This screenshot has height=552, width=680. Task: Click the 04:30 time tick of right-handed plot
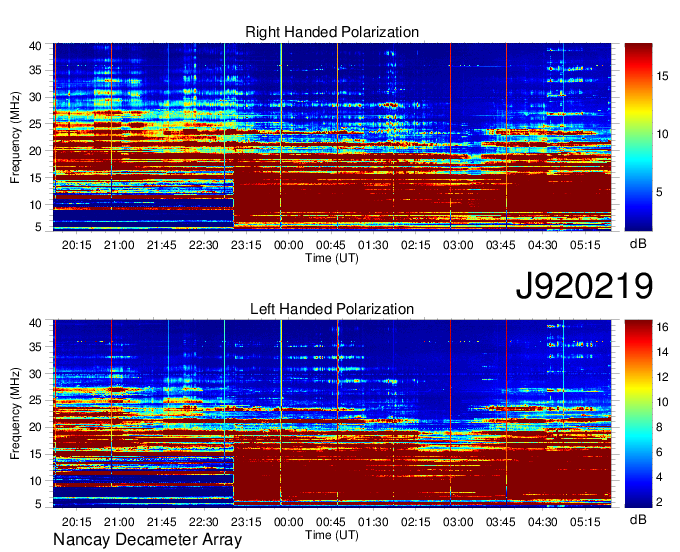[x=543, y=245]
